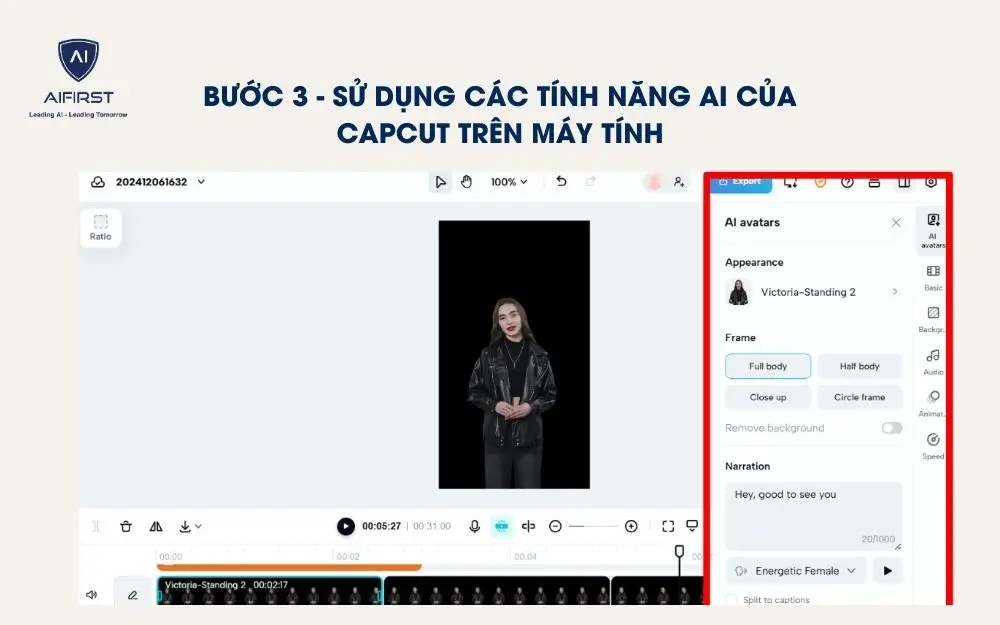This screenshot has width=1000, height=625.
Task: Click into the Narration text box
Action: click(x=814, y=516)
